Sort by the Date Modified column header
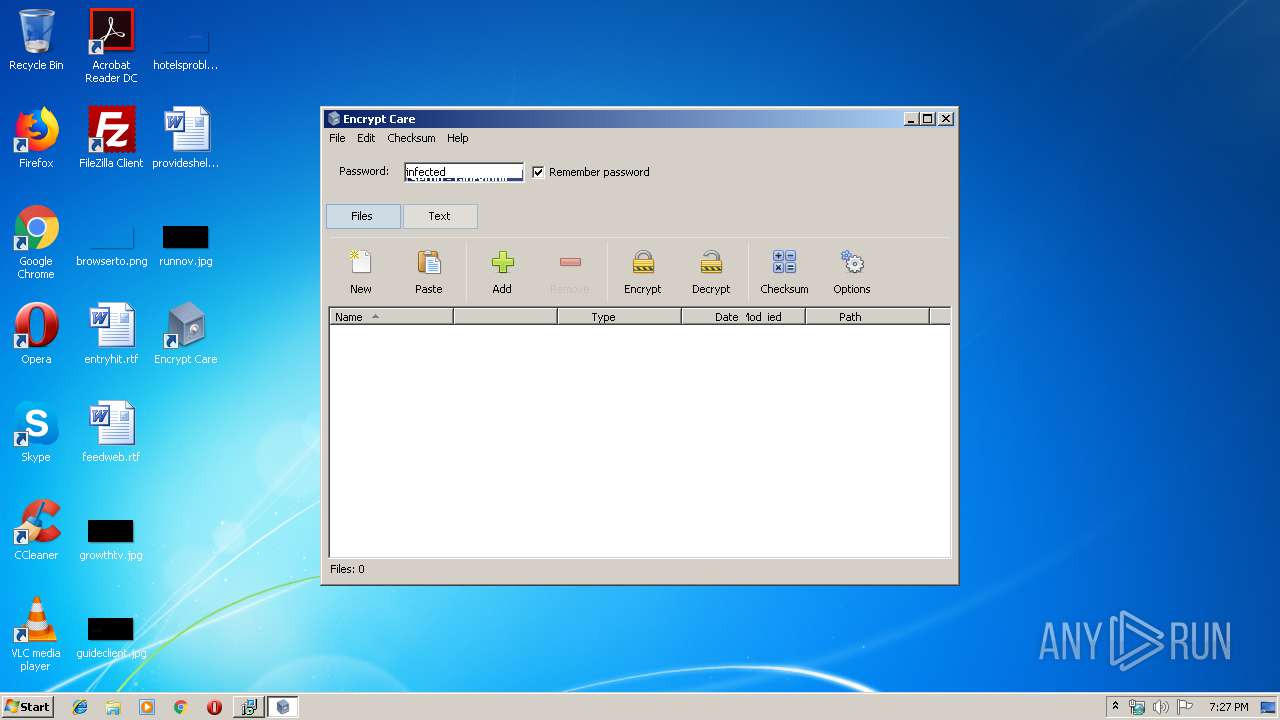 click(743, 317)
